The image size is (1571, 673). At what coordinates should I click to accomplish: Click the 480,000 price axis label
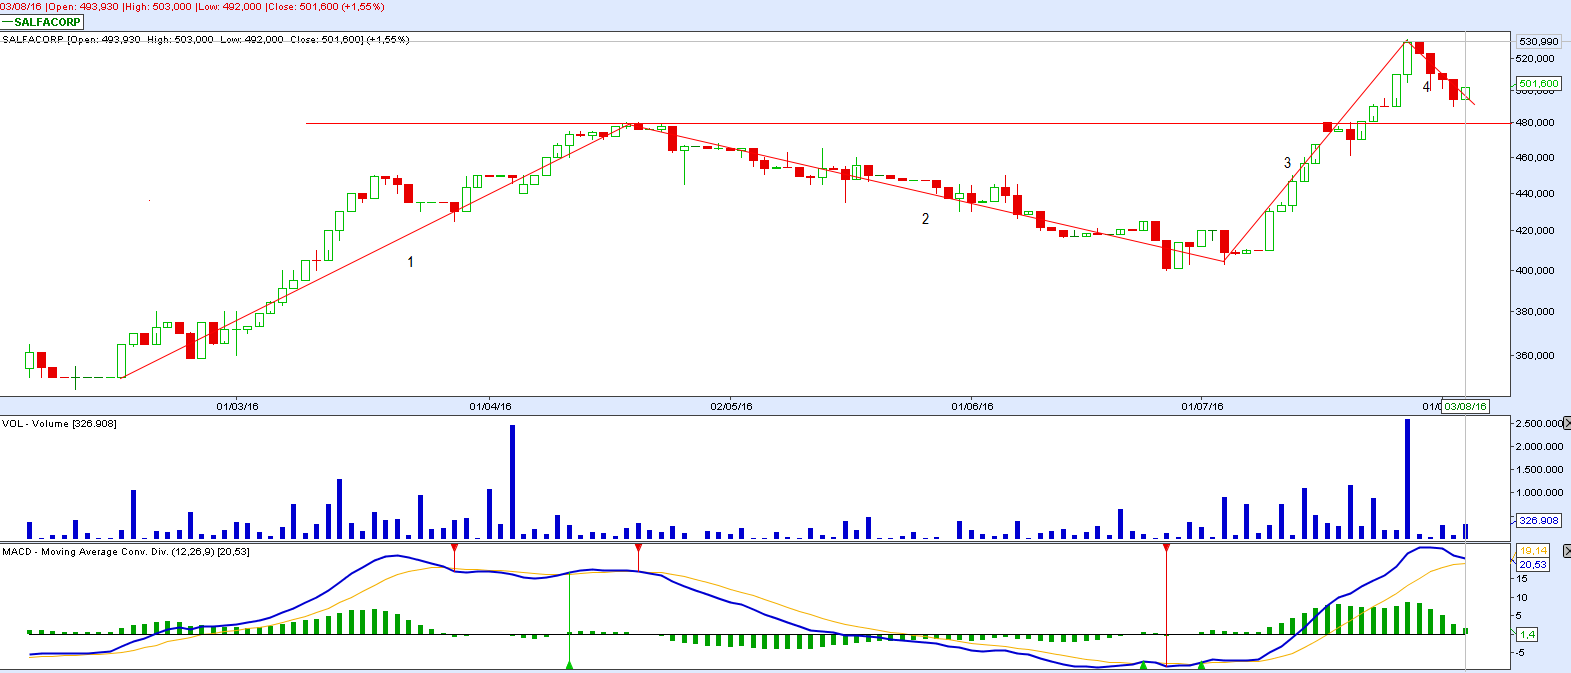point(1537,123)
